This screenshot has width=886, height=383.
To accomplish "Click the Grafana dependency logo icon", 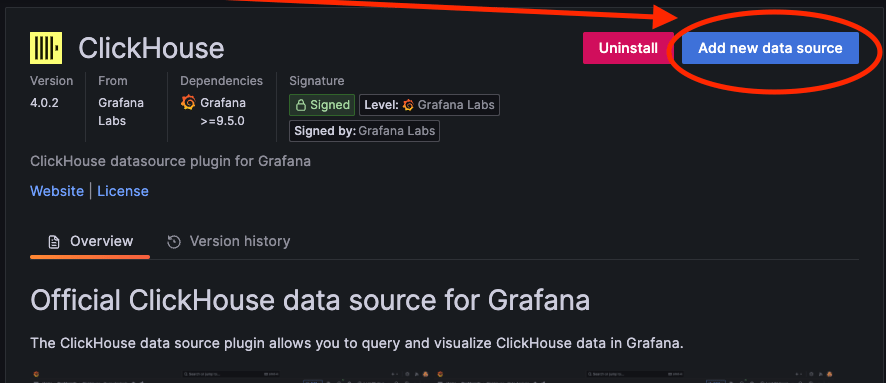I will [188, 103].
